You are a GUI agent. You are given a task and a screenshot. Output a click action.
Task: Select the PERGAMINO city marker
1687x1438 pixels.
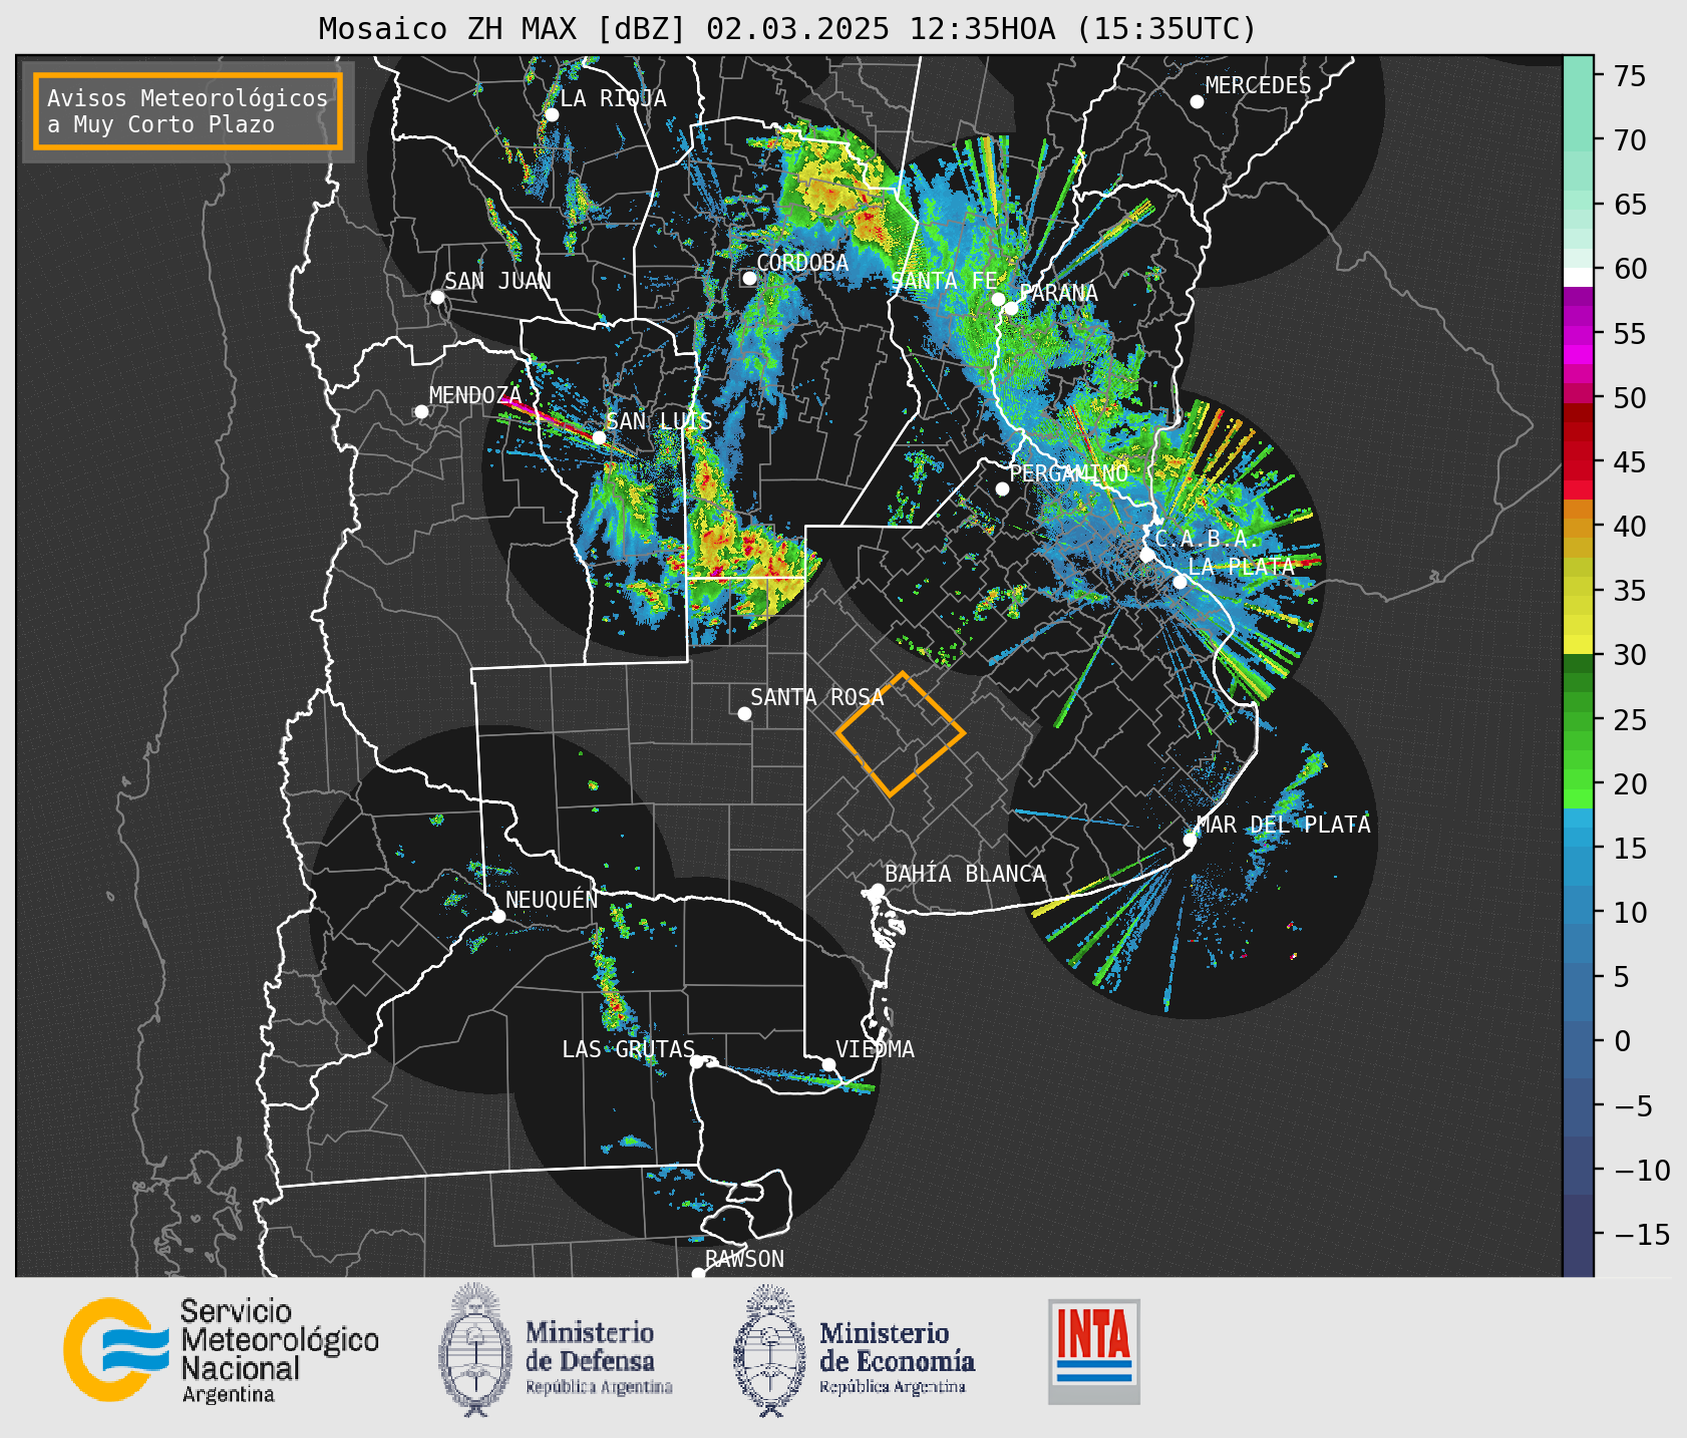click(1002, 489)
